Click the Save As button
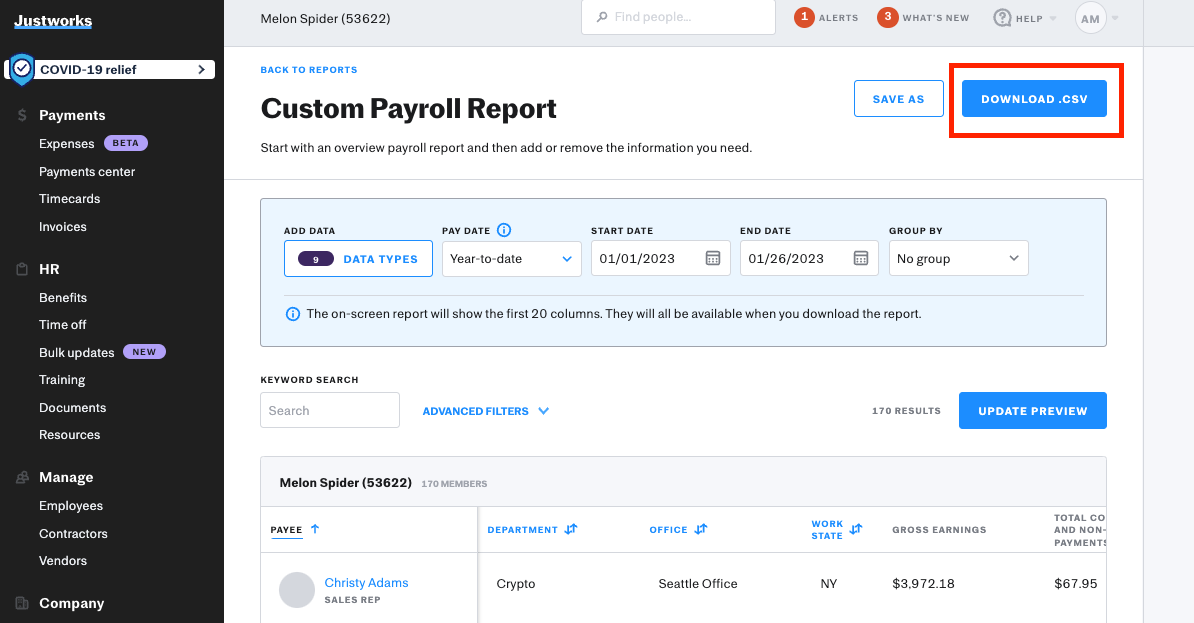Viewport: 1194px width, 623px height. tap(899, 98)
